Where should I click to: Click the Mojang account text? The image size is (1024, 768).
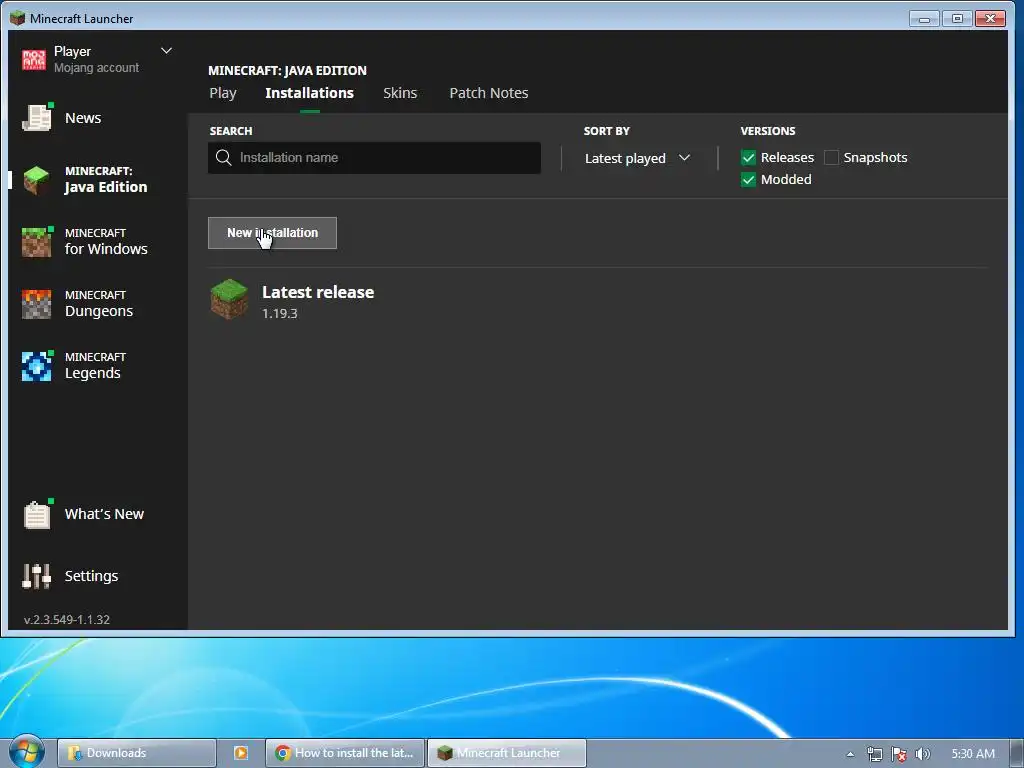click(x=96, y=68)
